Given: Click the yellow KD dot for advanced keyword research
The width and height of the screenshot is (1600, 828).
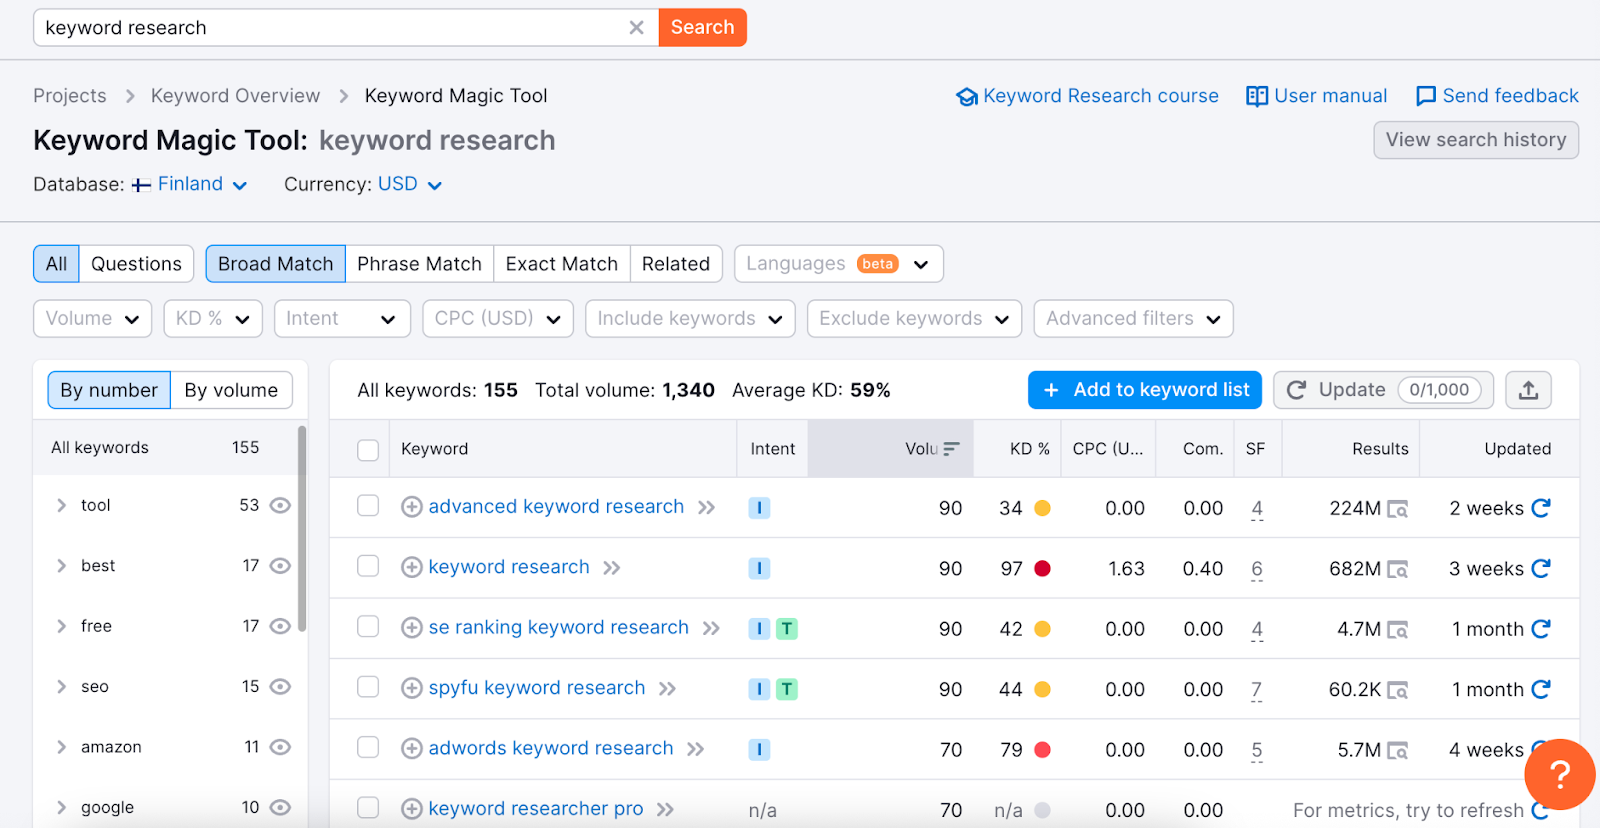Looking at the screenshot, I should (1042, 508).
